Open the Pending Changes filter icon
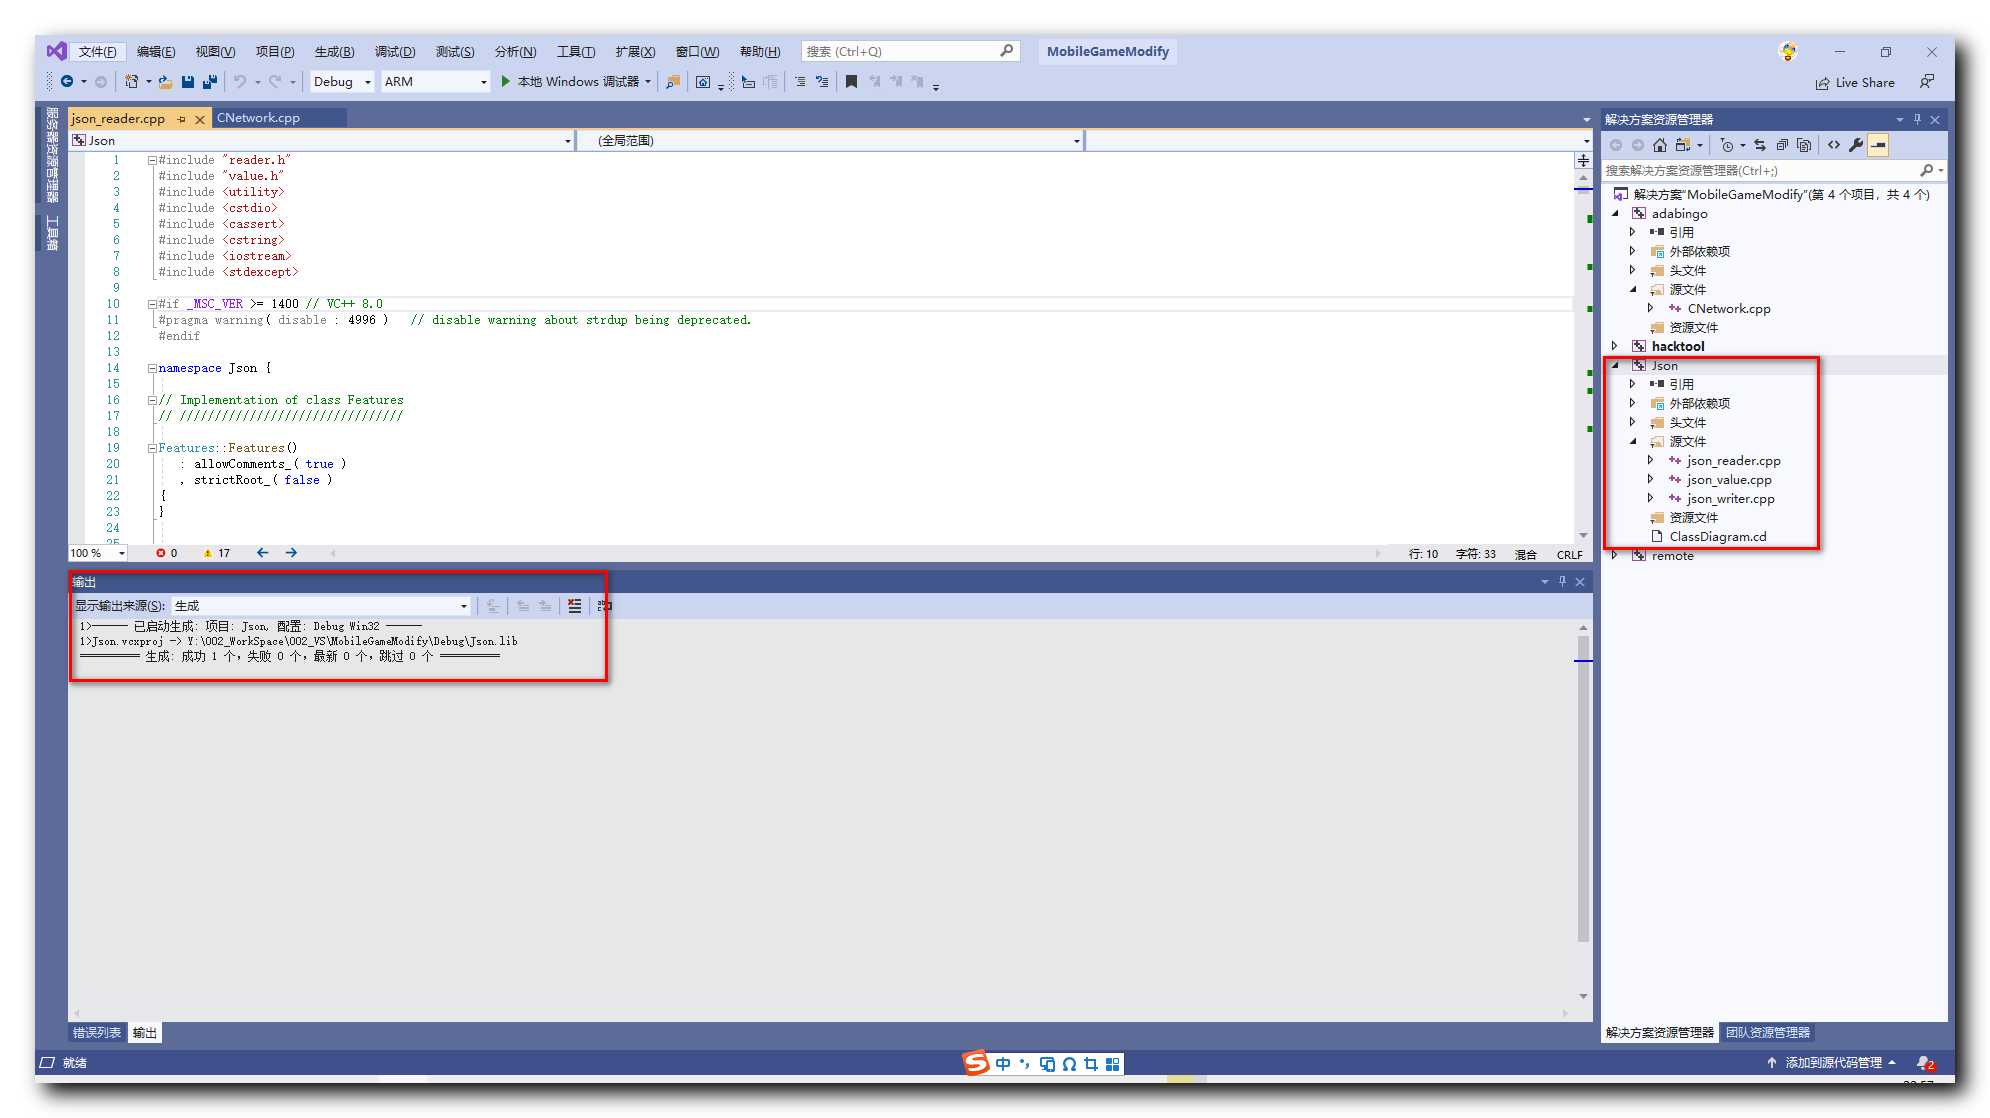 tap(1727, 145)
